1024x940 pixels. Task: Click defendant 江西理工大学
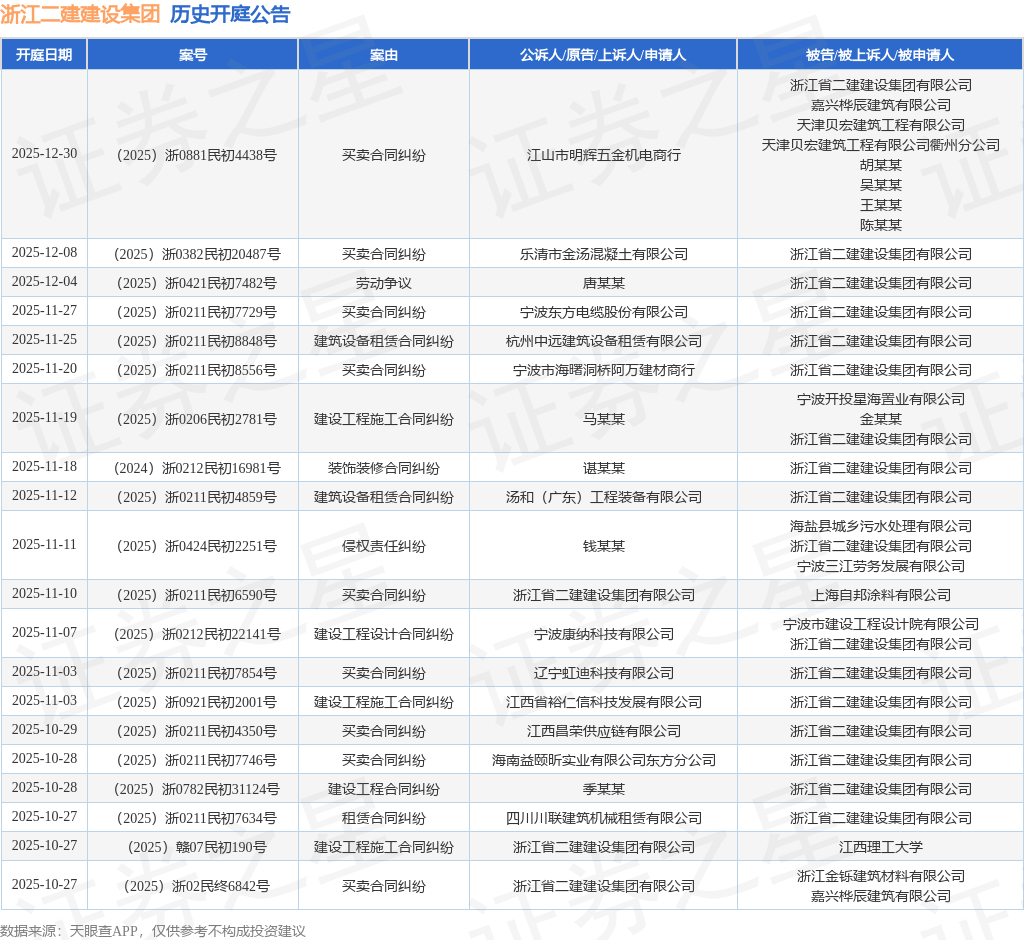pos(880,847)
